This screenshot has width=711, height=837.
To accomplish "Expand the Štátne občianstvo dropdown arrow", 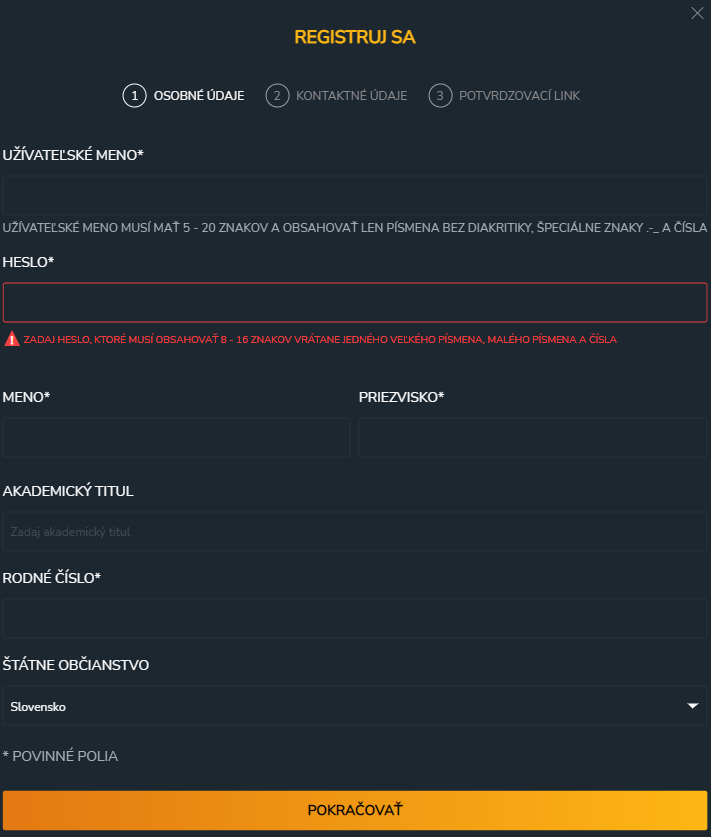I will (x=692, y=706).
